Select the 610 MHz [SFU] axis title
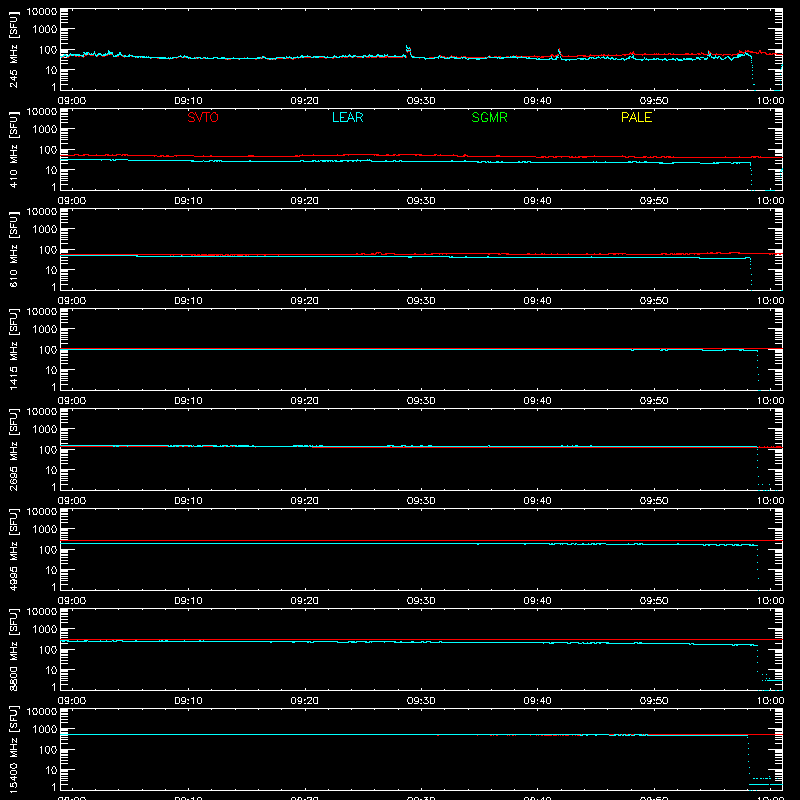Image resolution: width=800 pixels, height=800 pixels. point(13,249)
